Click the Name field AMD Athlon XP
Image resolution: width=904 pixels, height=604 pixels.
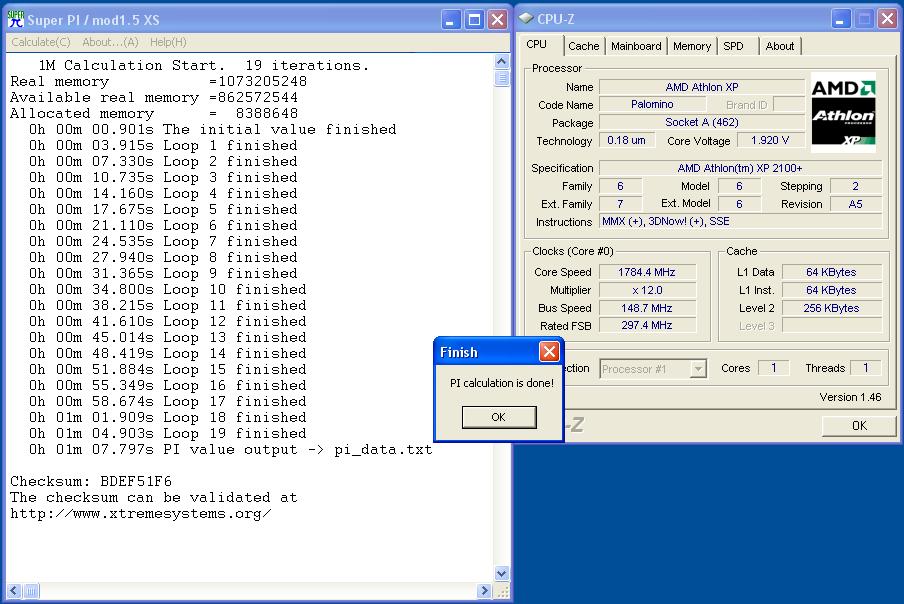(x=702, y=87)
